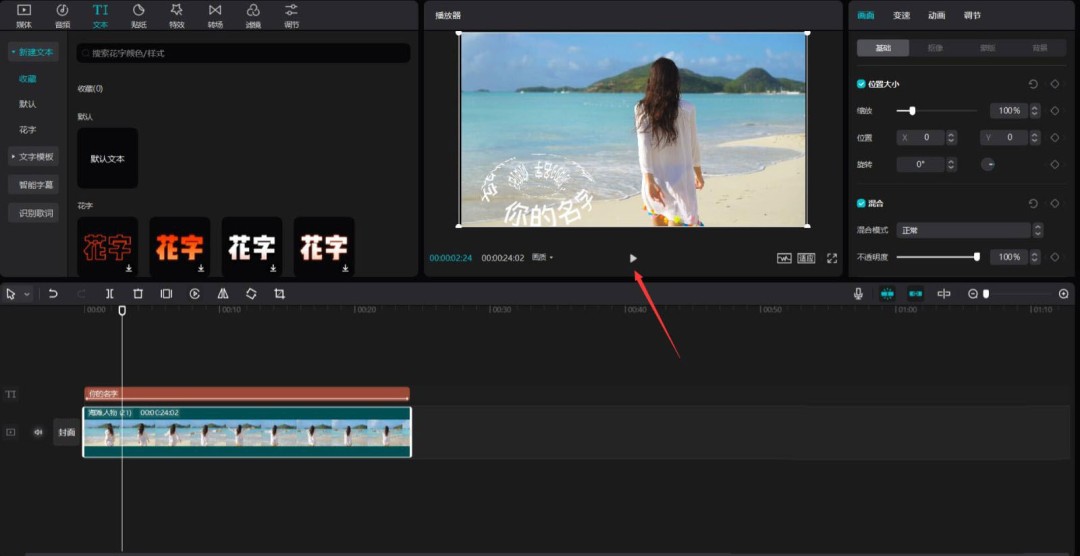Select the crop tool in timeline toolbar
The width and height of the screenshot is (1080, 556).
click(x=279, y=294)
